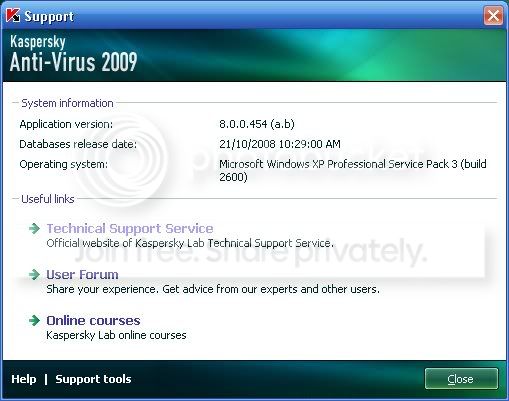Screen dimensions: 509x401
Task: Open Help from the bottom bar
Action: pyautogui.click(x=24, y=379)
